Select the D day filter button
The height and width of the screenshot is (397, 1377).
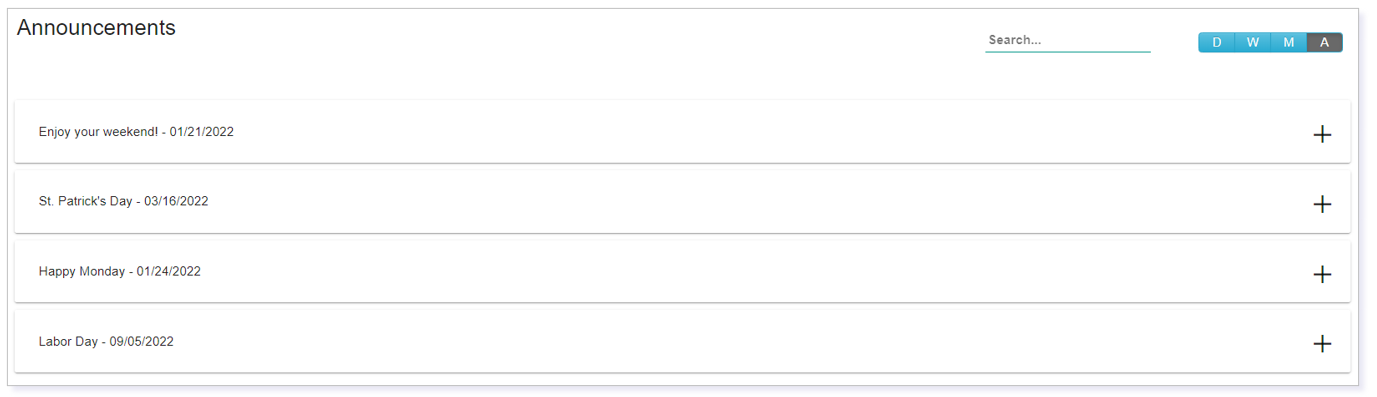click(1216, 42)
